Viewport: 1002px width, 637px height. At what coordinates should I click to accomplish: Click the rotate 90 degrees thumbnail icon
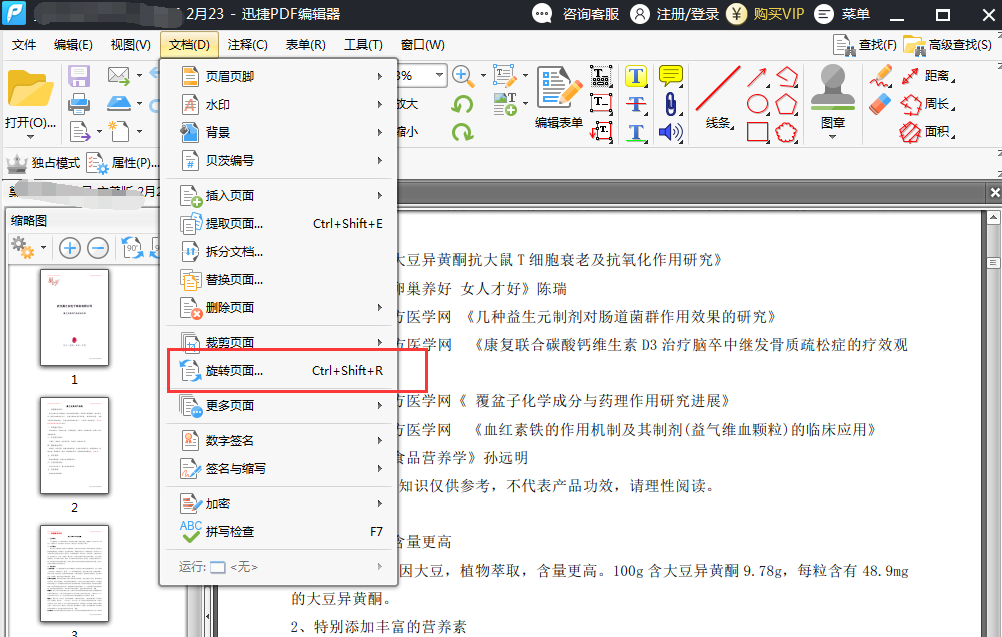(133, 248)
